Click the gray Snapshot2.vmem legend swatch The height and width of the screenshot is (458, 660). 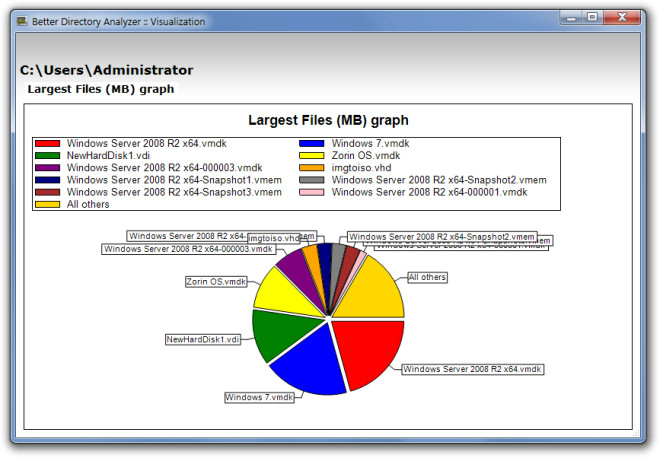tap(312, 180)
